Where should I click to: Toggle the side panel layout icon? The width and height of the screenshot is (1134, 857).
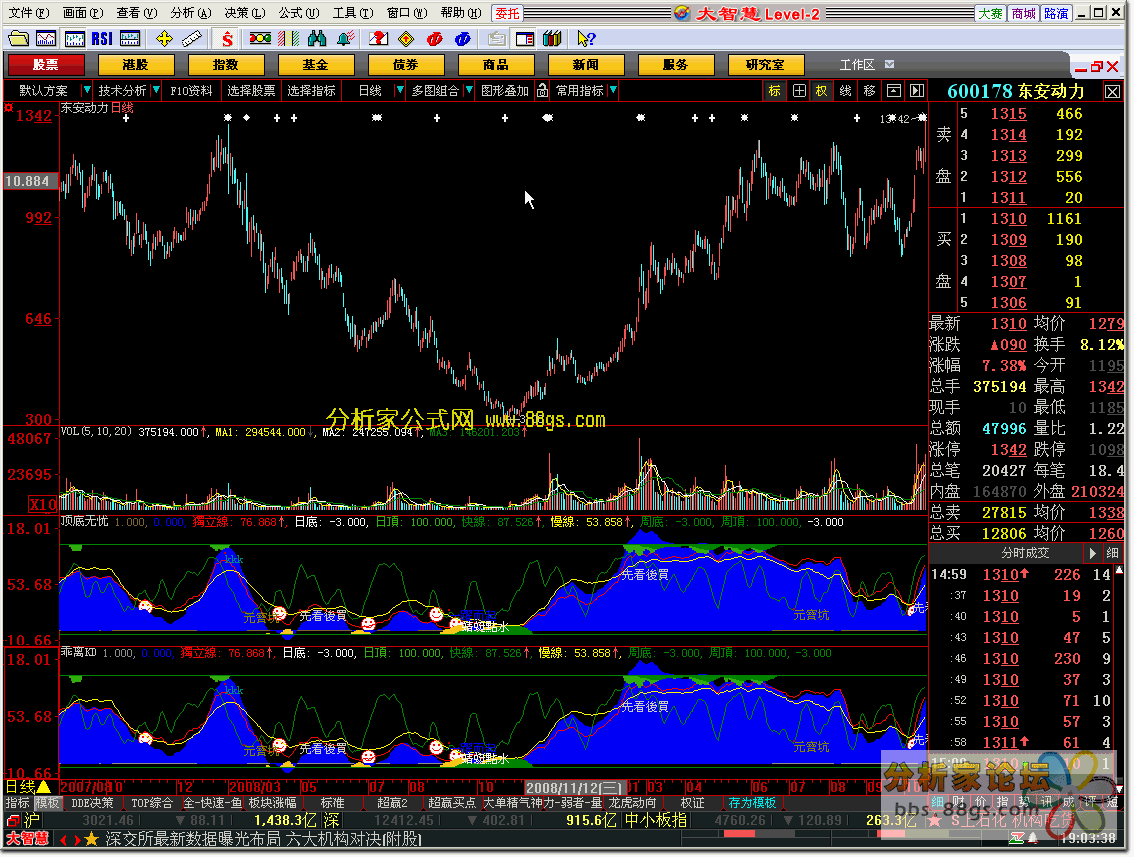[x=524, y=38]
